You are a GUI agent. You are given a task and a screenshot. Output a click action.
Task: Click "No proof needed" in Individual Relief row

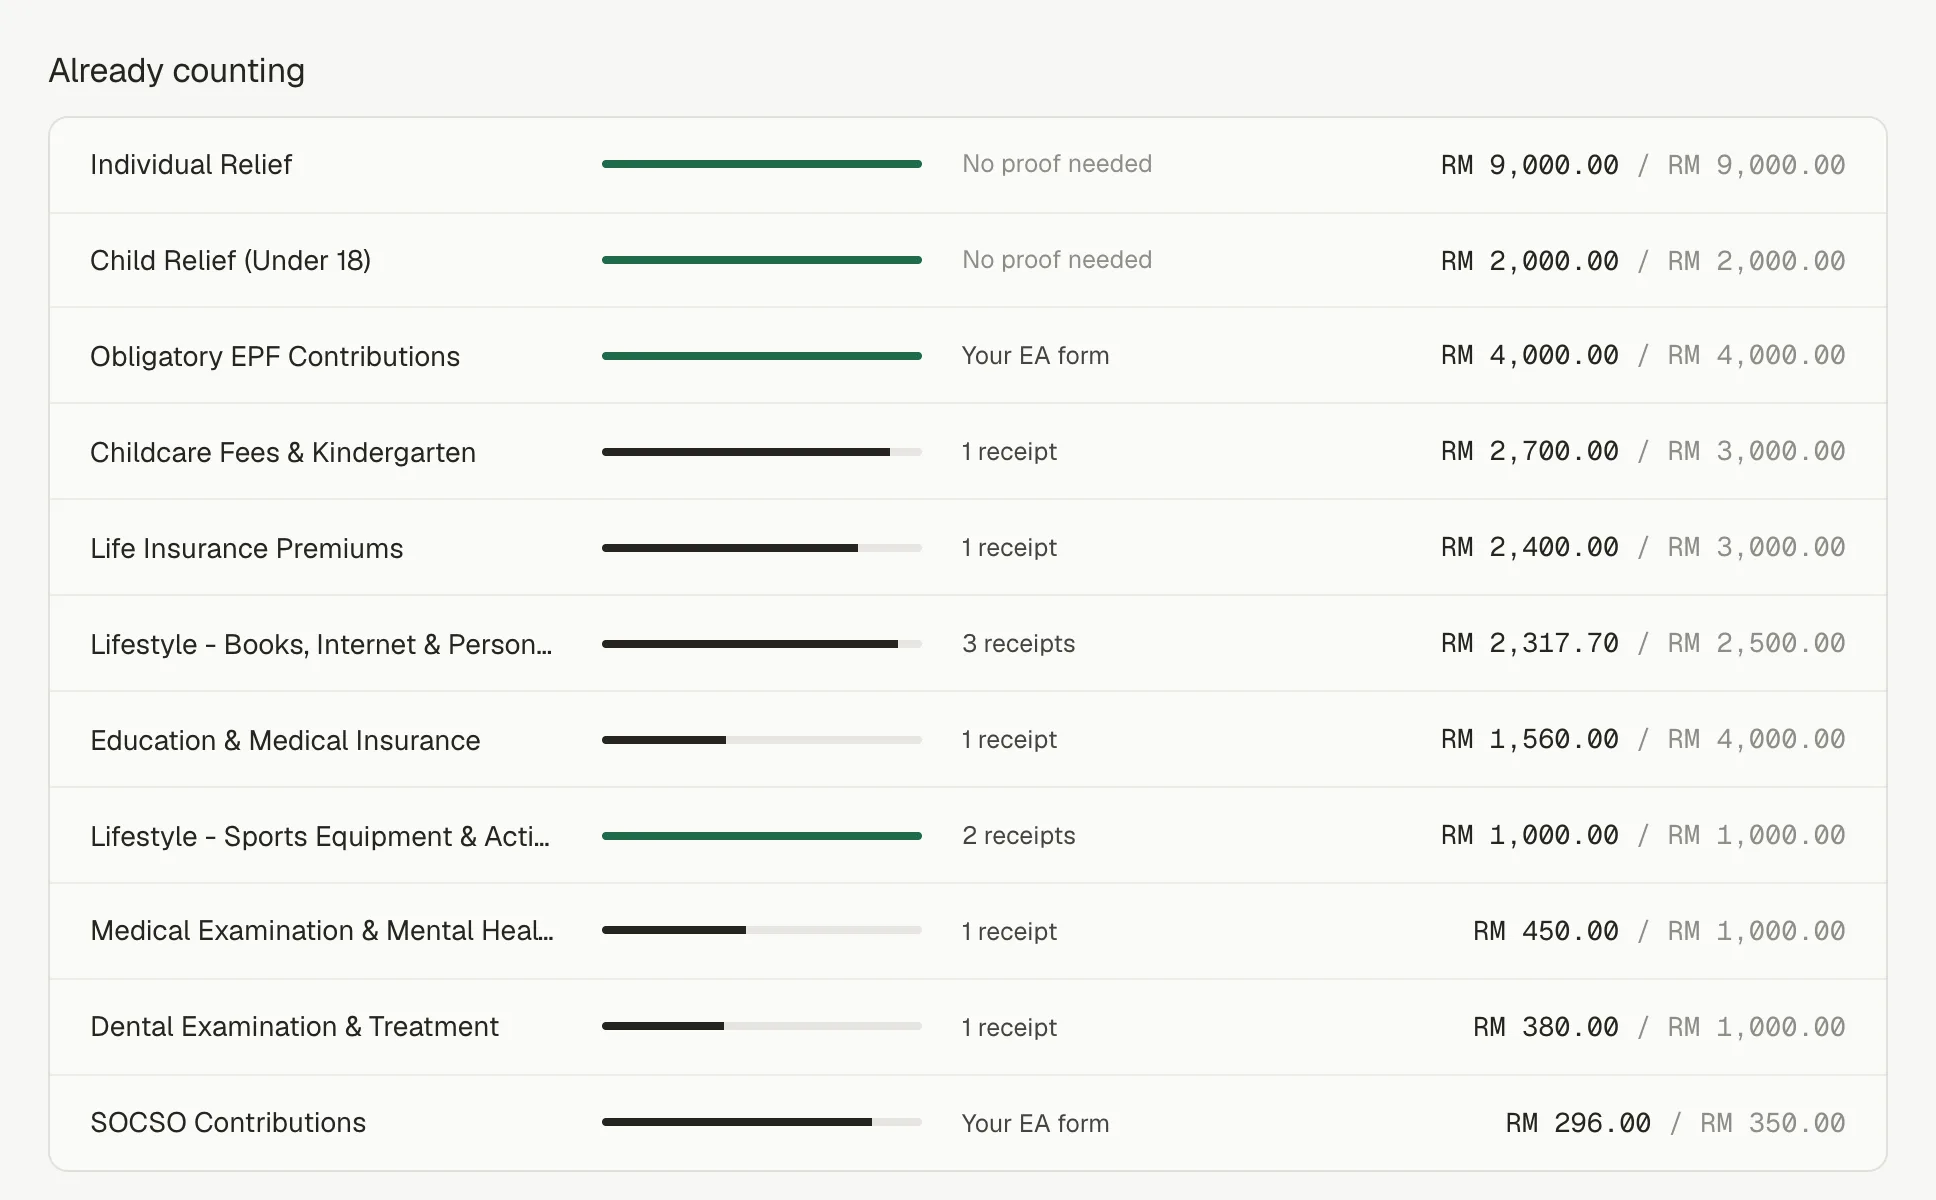tap(1057, 164)
